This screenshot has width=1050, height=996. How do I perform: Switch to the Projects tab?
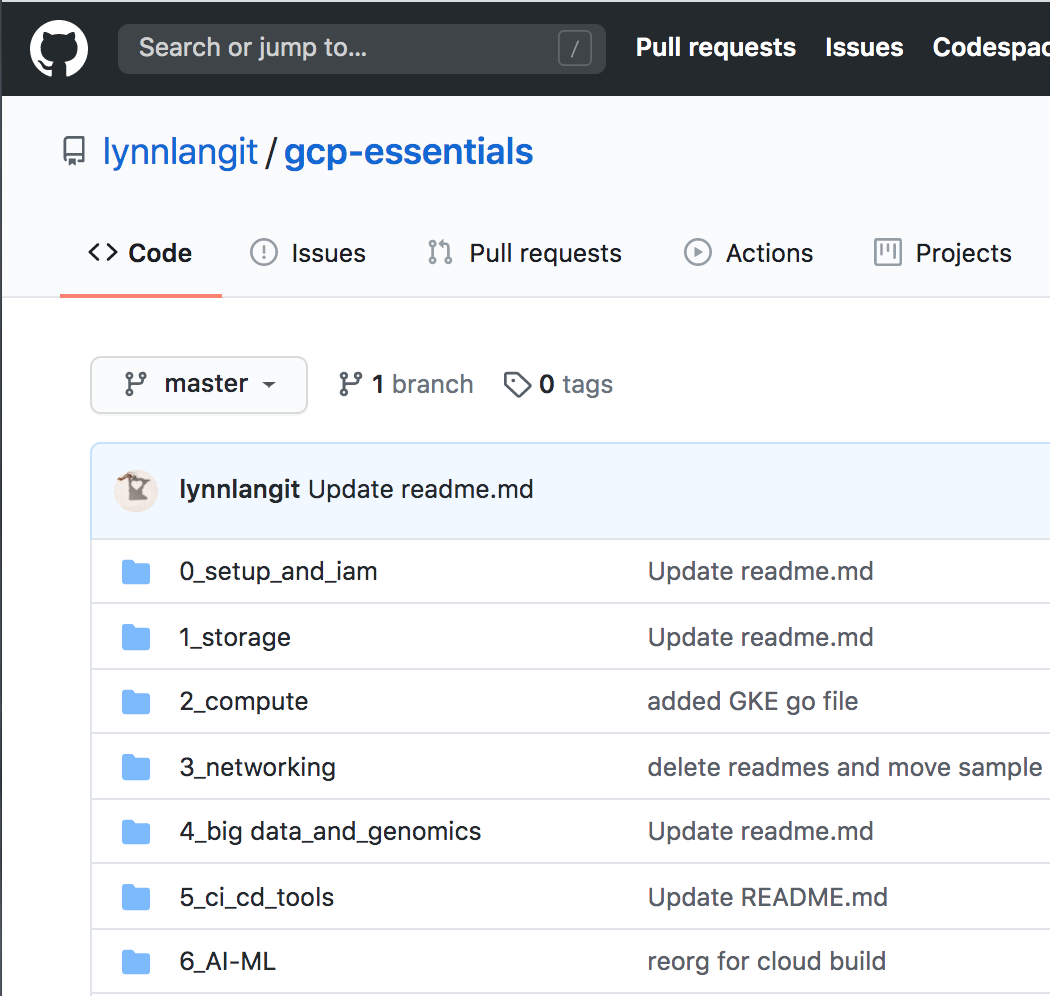pos(942,253)
